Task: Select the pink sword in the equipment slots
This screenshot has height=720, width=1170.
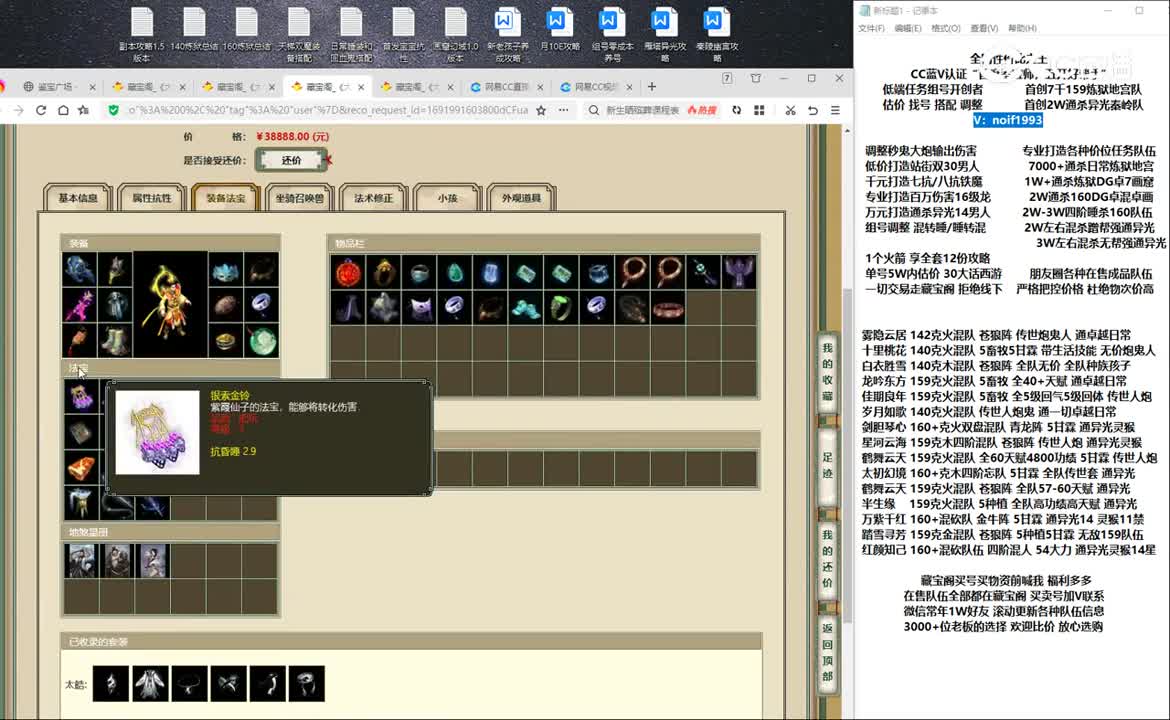Action: [x=80, y=306]
